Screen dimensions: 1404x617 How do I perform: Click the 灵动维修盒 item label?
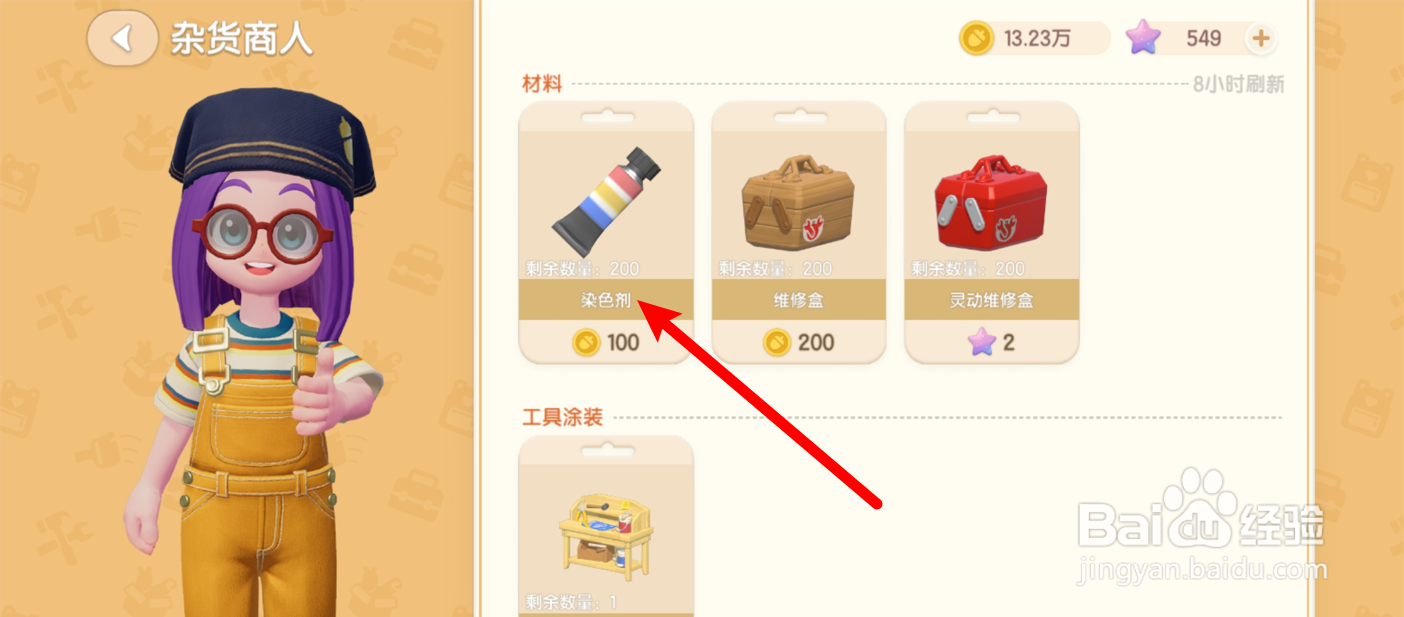pyautogui.click(x=991, y=300)
